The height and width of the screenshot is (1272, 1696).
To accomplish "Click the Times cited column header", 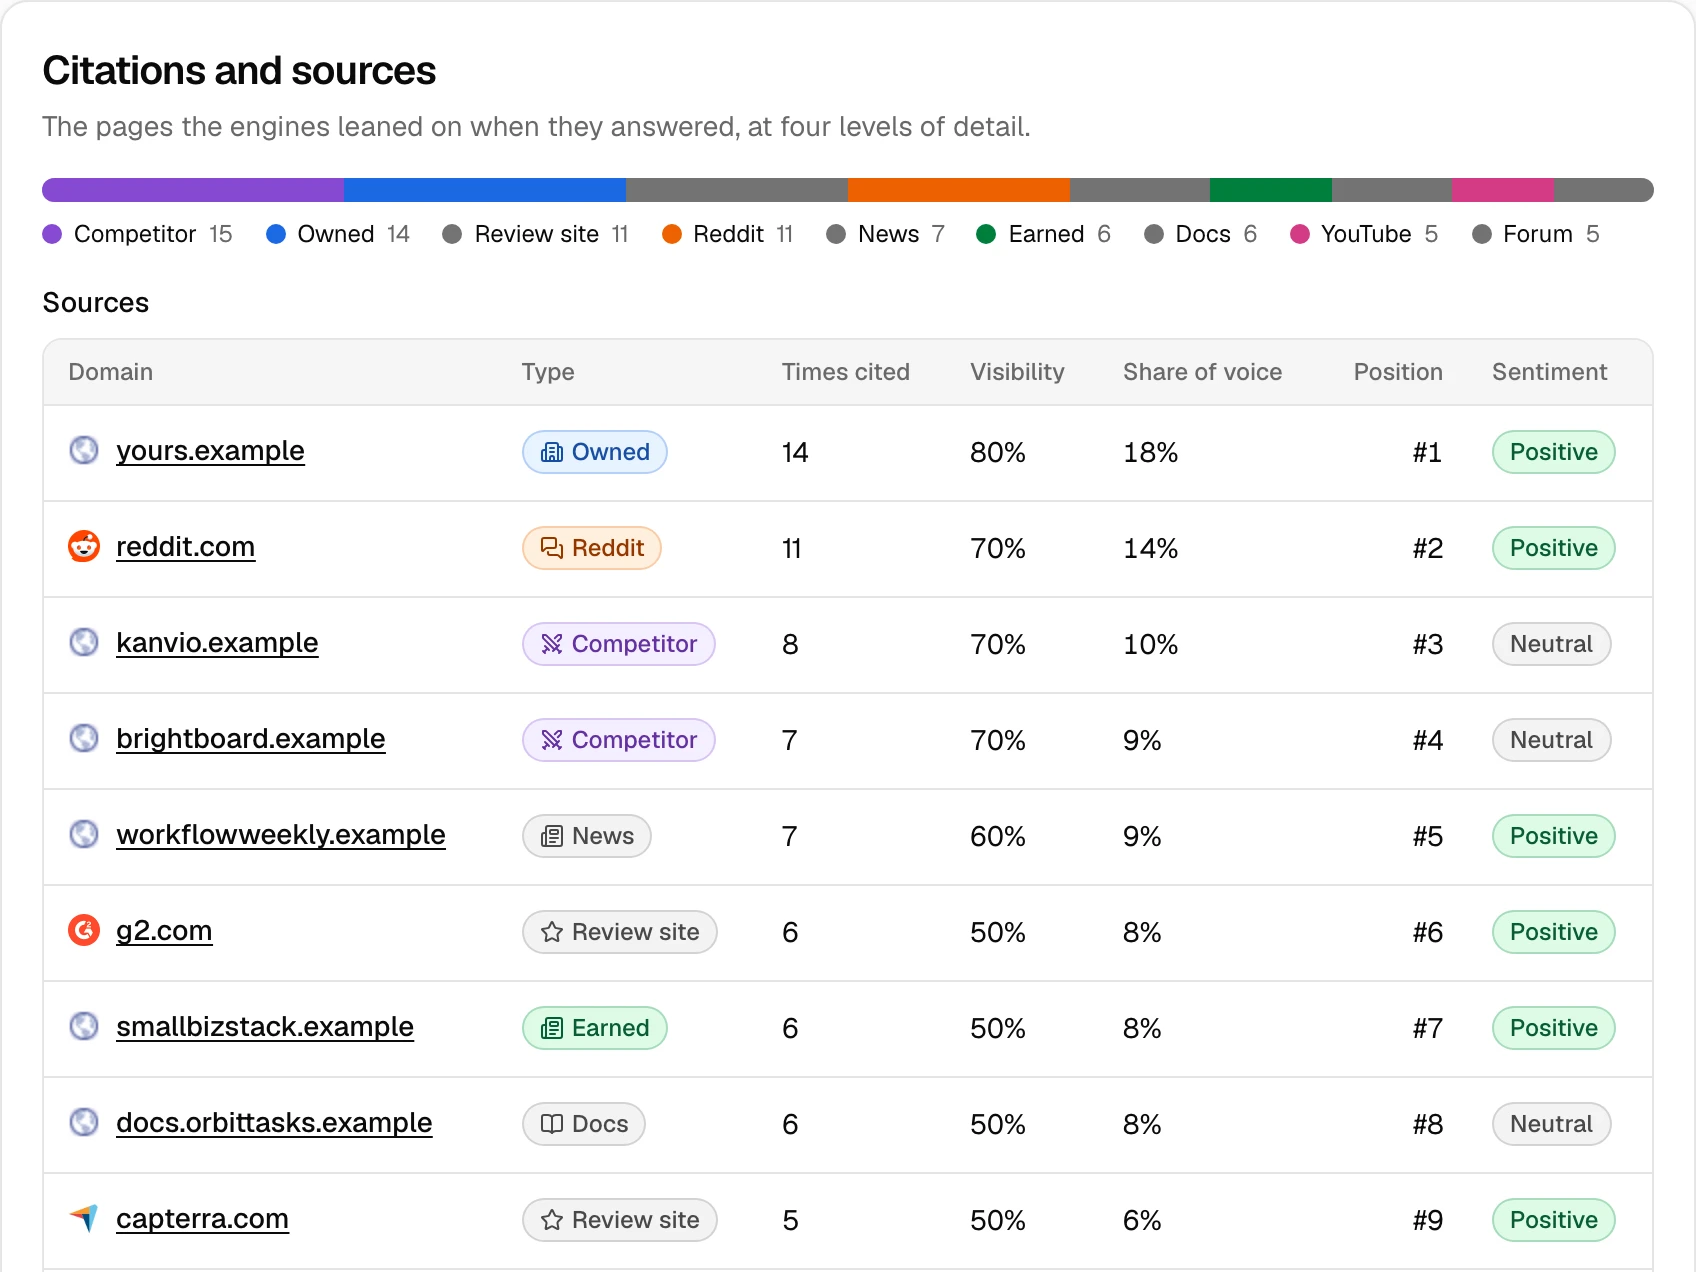I will (x=846, y=372).
